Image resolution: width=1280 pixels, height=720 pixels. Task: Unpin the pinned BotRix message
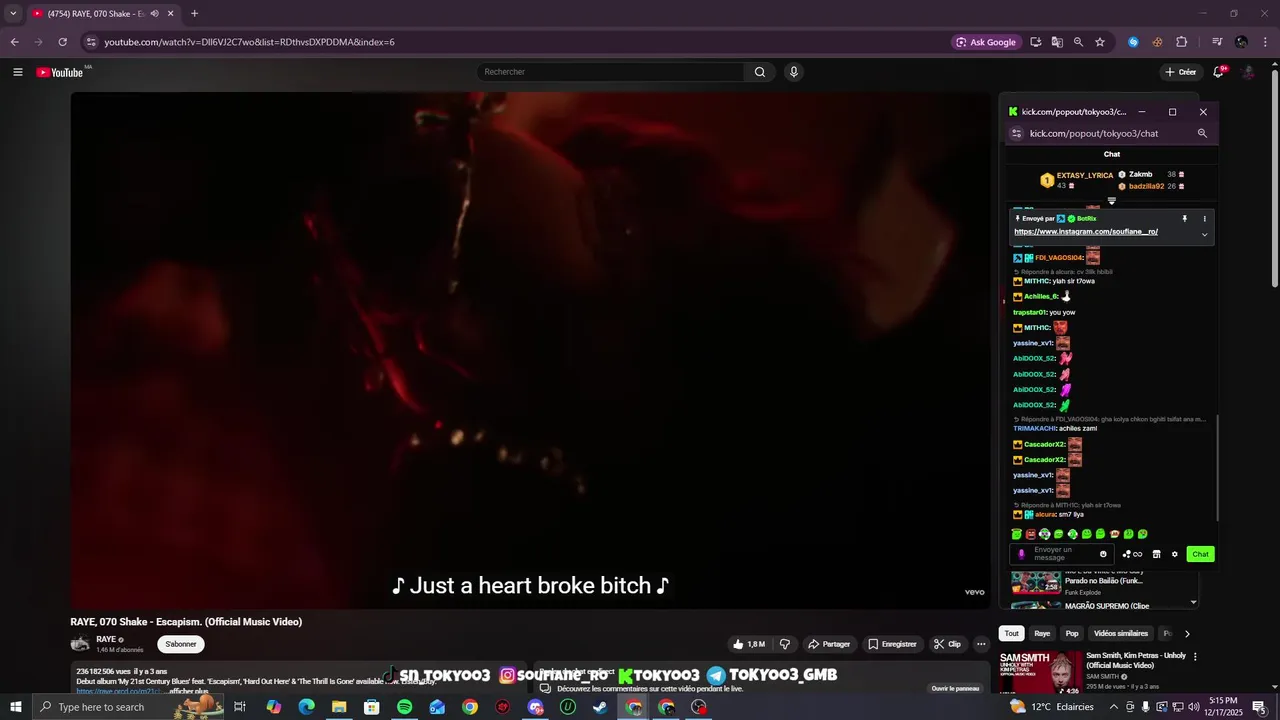[1185, 219]
